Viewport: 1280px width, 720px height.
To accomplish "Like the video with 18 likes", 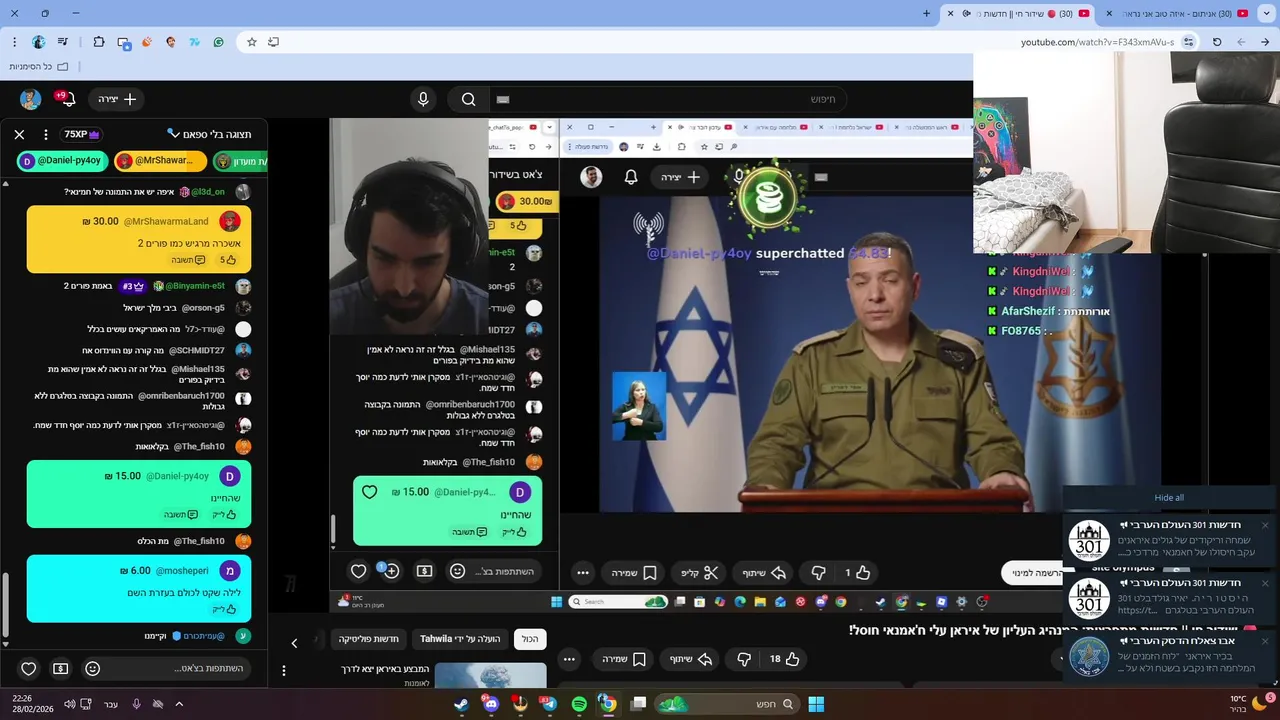I will click(785, 659).
